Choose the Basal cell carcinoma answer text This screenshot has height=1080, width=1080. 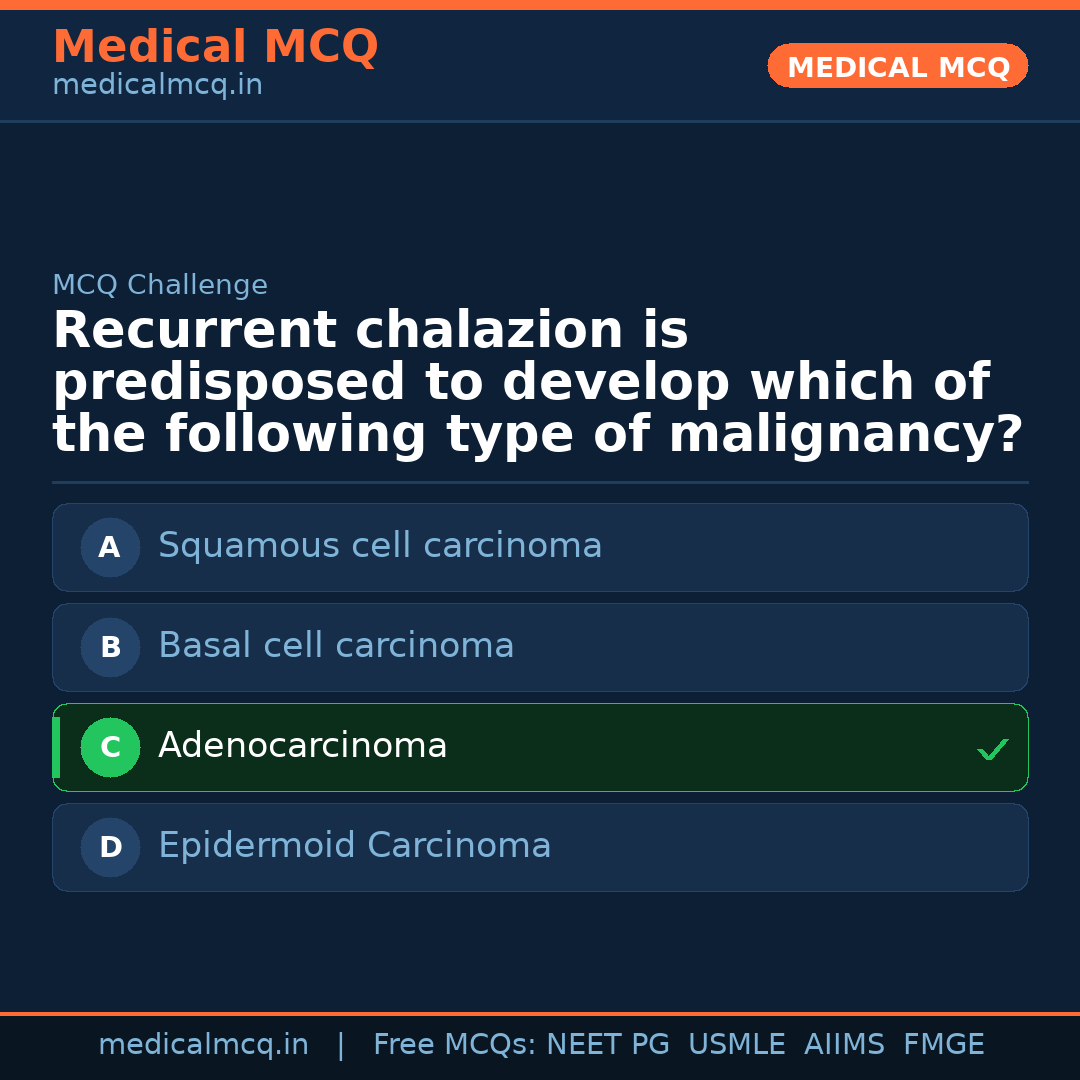click(x=336, y=646)
